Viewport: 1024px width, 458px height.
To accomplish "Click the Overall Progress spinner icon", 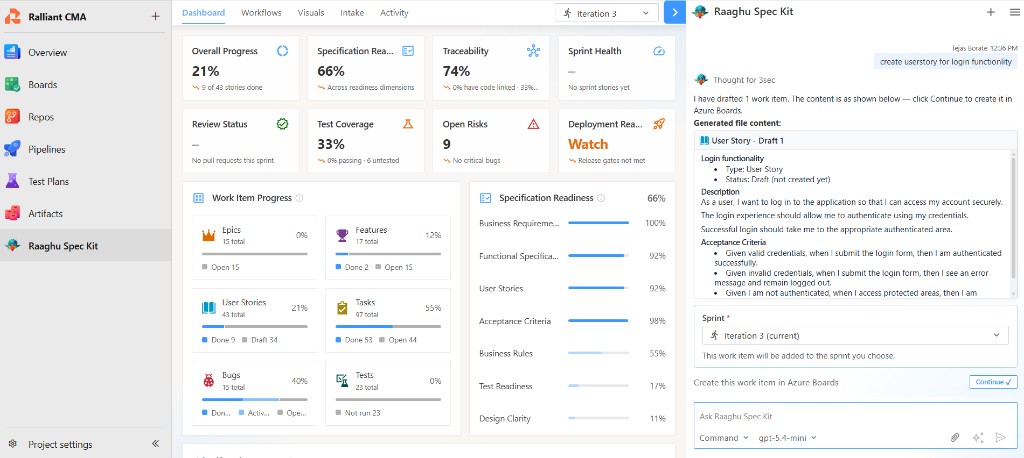I will 282,51.
